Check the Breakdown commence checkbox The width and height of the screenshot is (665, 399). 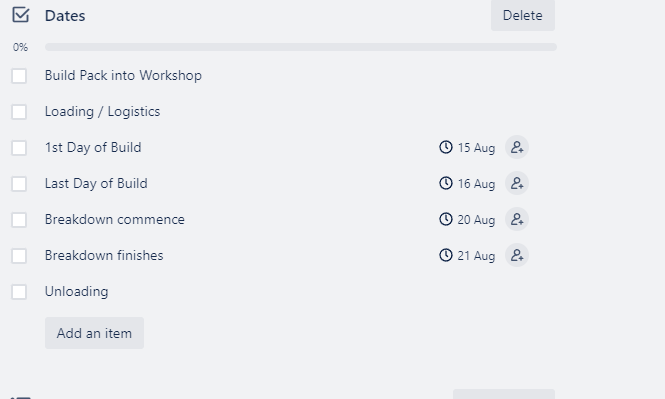19,220
